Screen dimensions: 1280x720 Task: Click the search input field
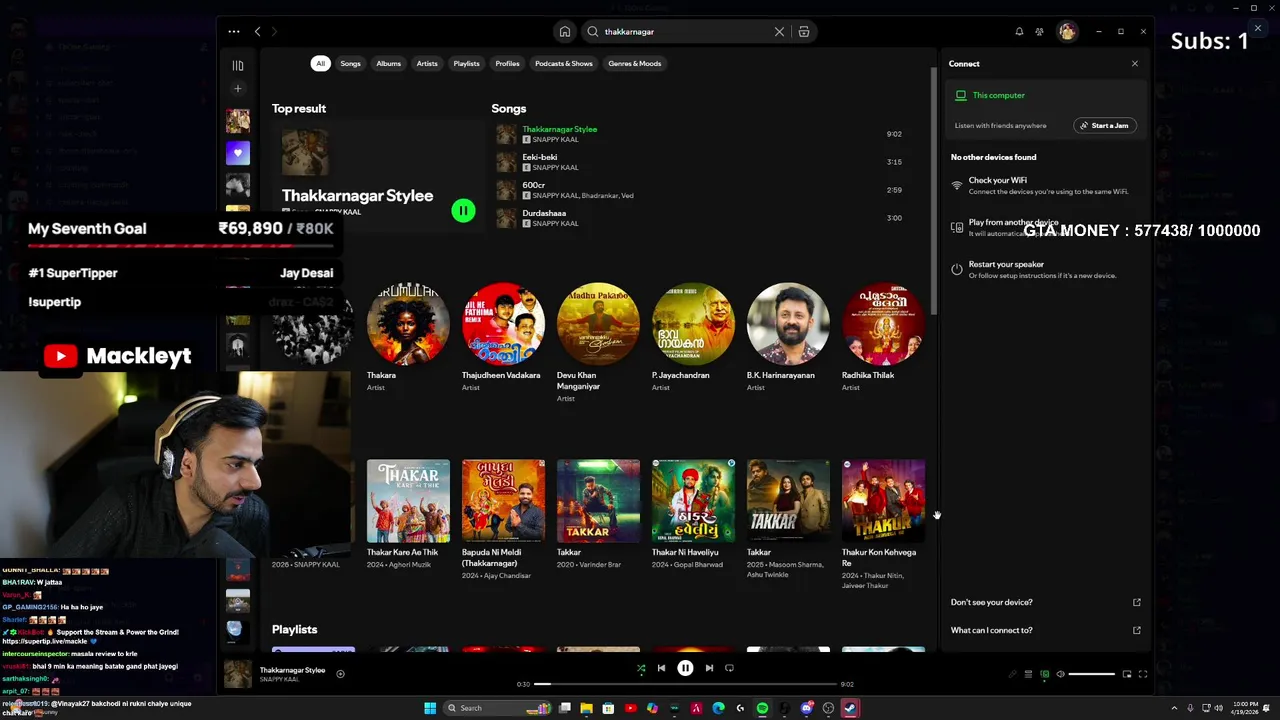pyautogui.click(x=687, y=32)
